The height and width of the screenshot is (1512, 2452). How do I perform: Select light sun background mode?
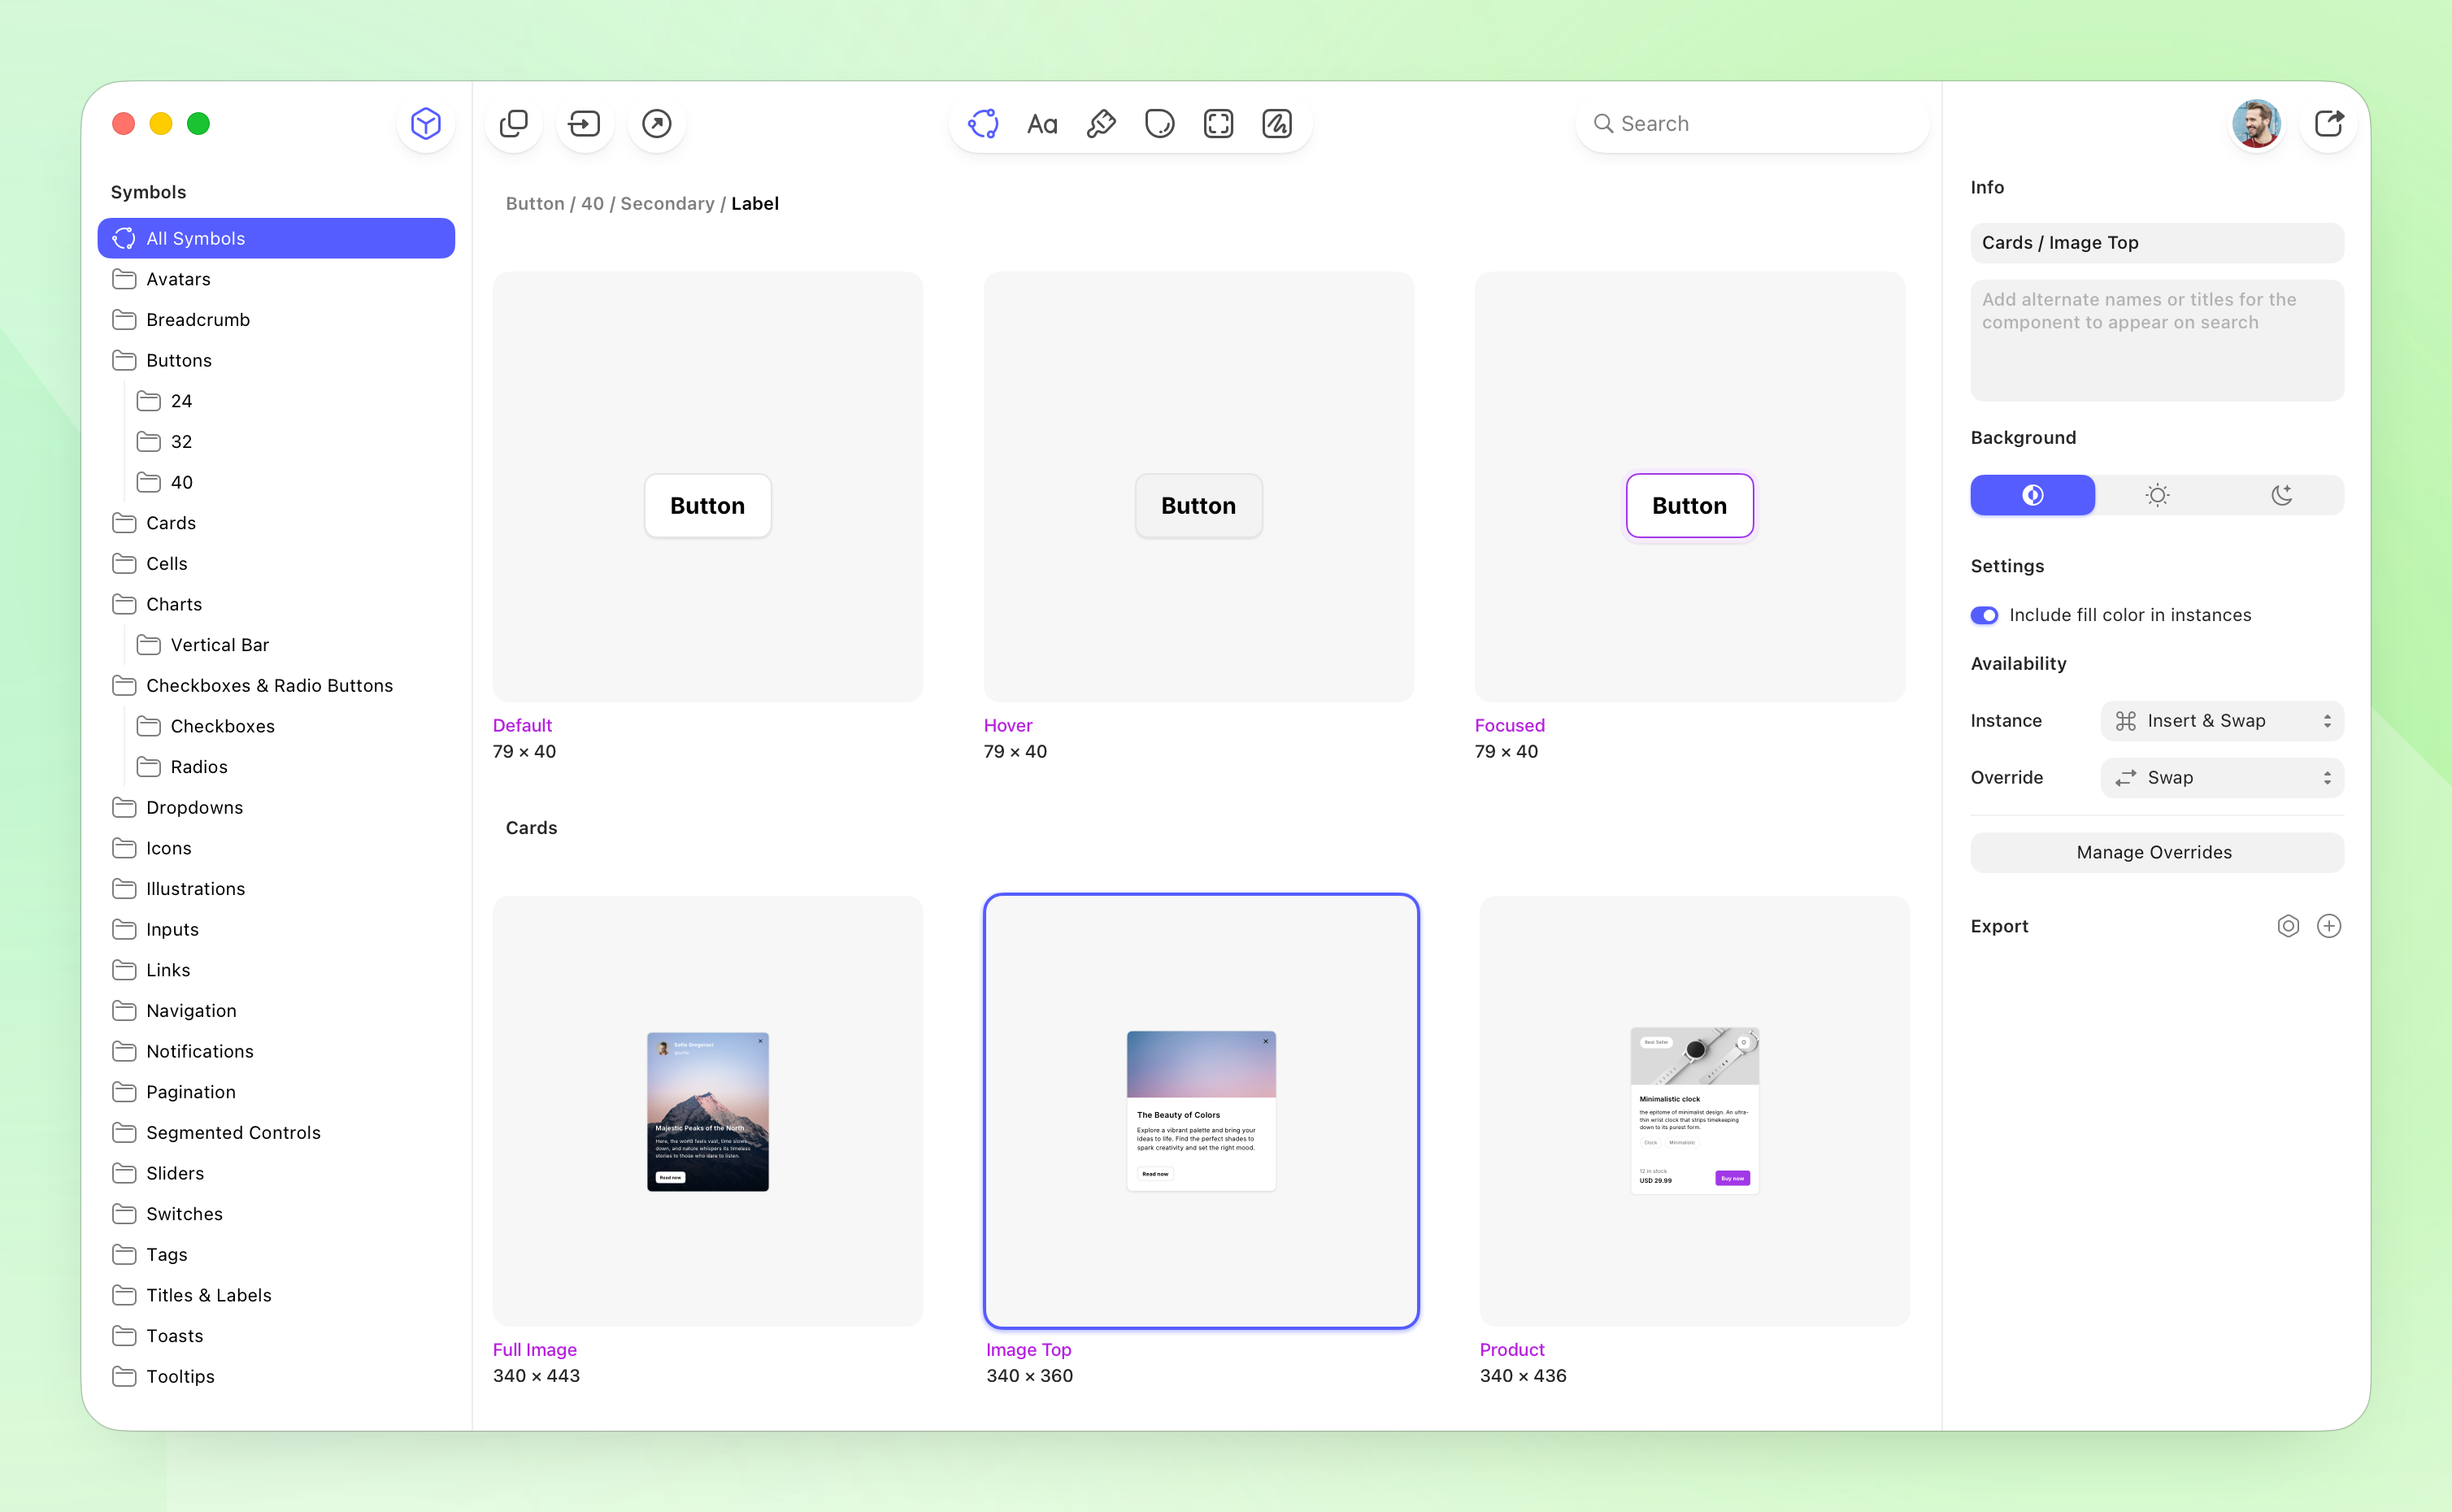[x=2157, y=495]
